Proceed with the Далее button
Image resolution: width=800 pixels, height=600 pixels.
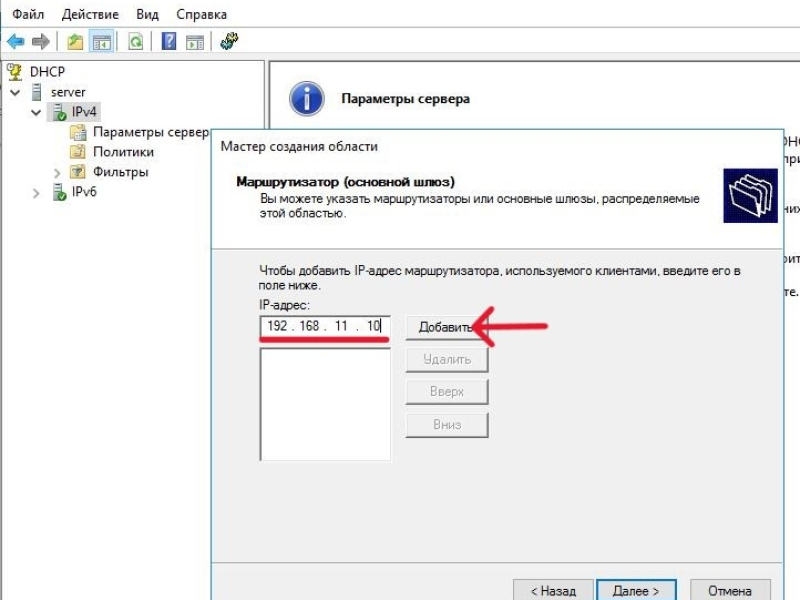(x=636, y=590)
